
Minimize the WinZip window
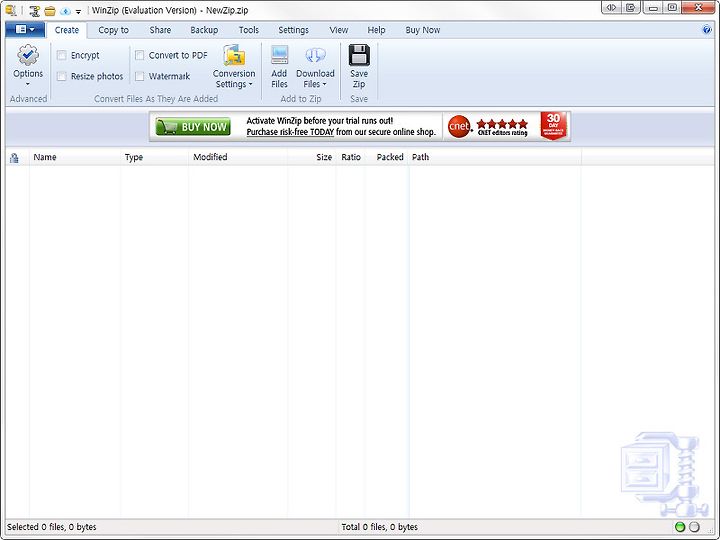click(653, 8)
